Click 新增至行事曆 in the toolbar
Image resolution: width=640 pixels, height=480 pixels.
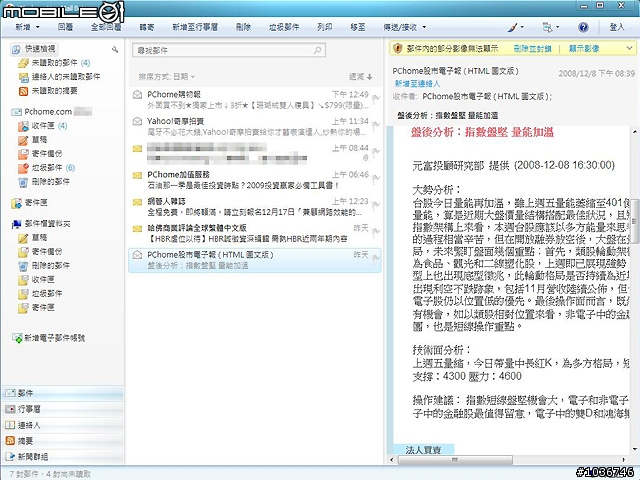click(195, 27)
